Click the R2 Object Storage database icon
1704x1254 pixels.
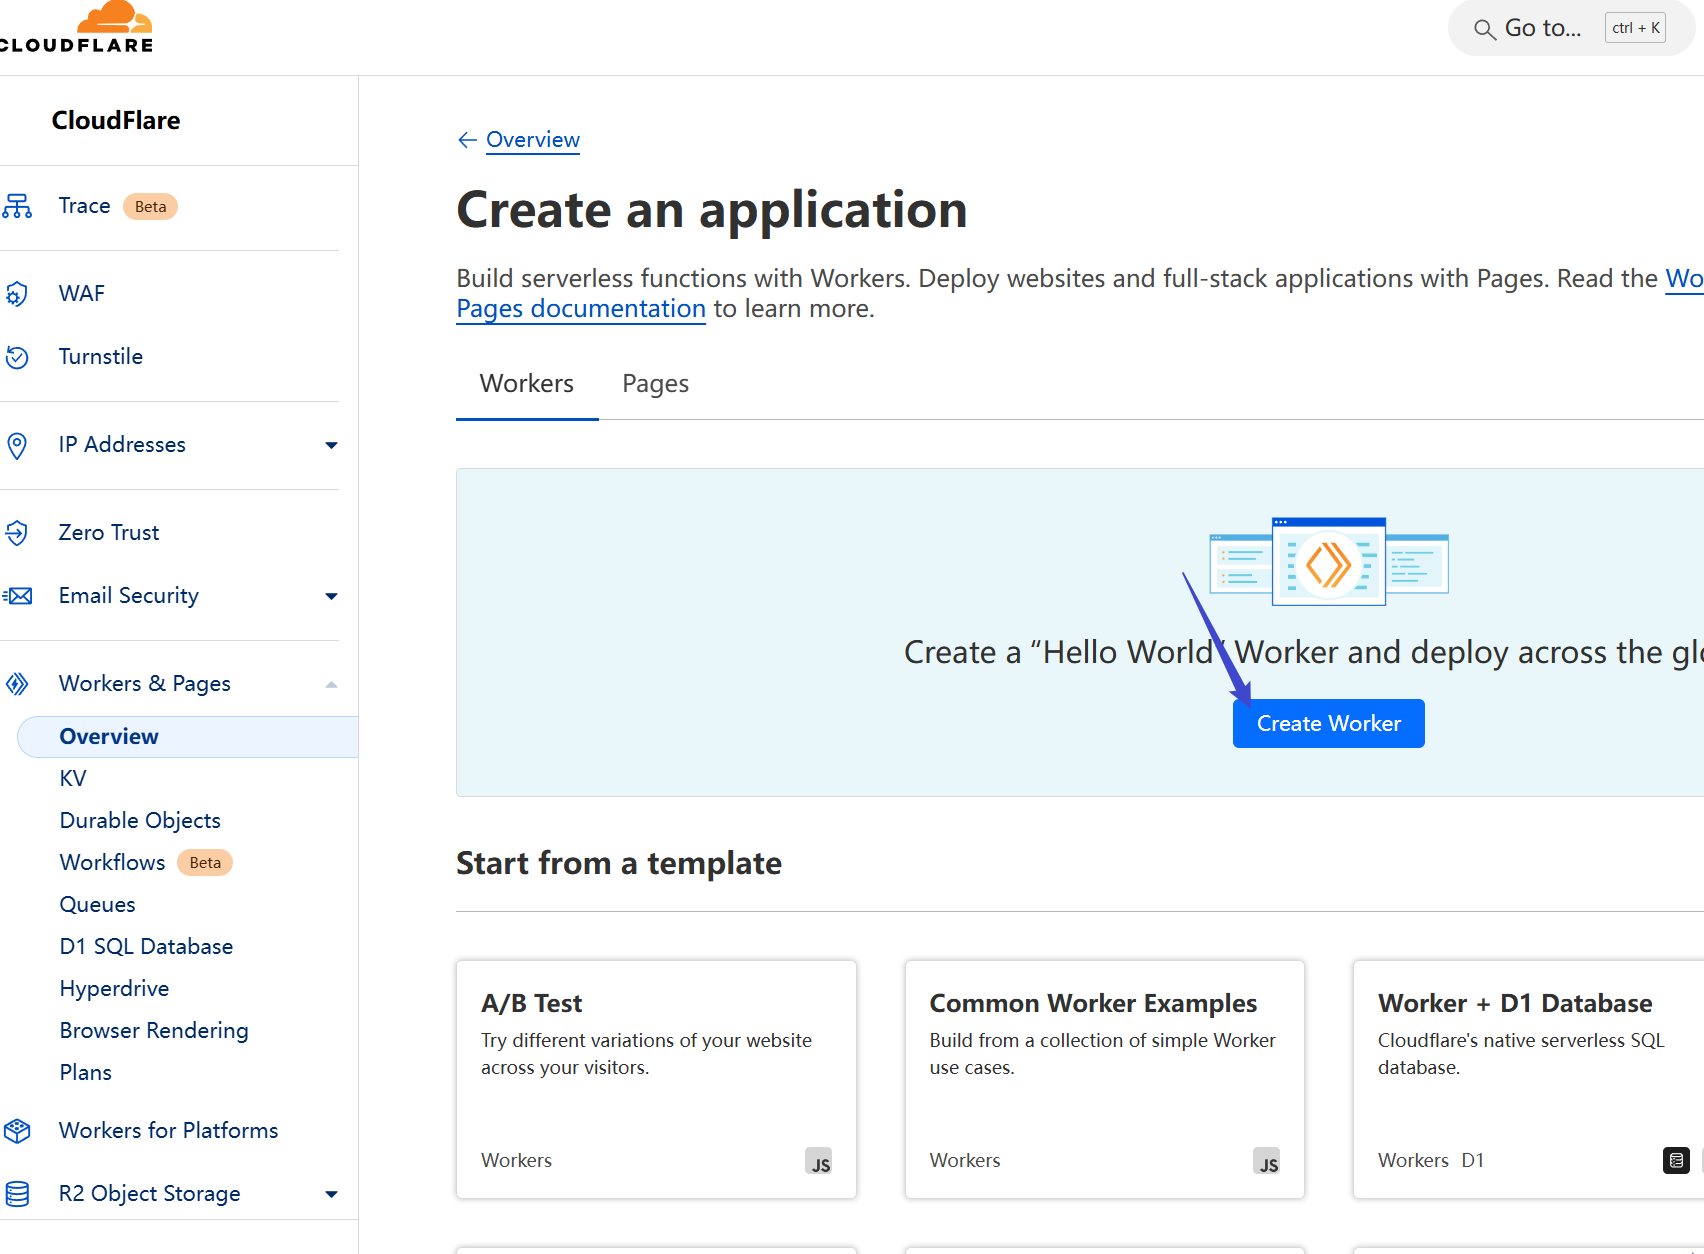coord(17,1194)
